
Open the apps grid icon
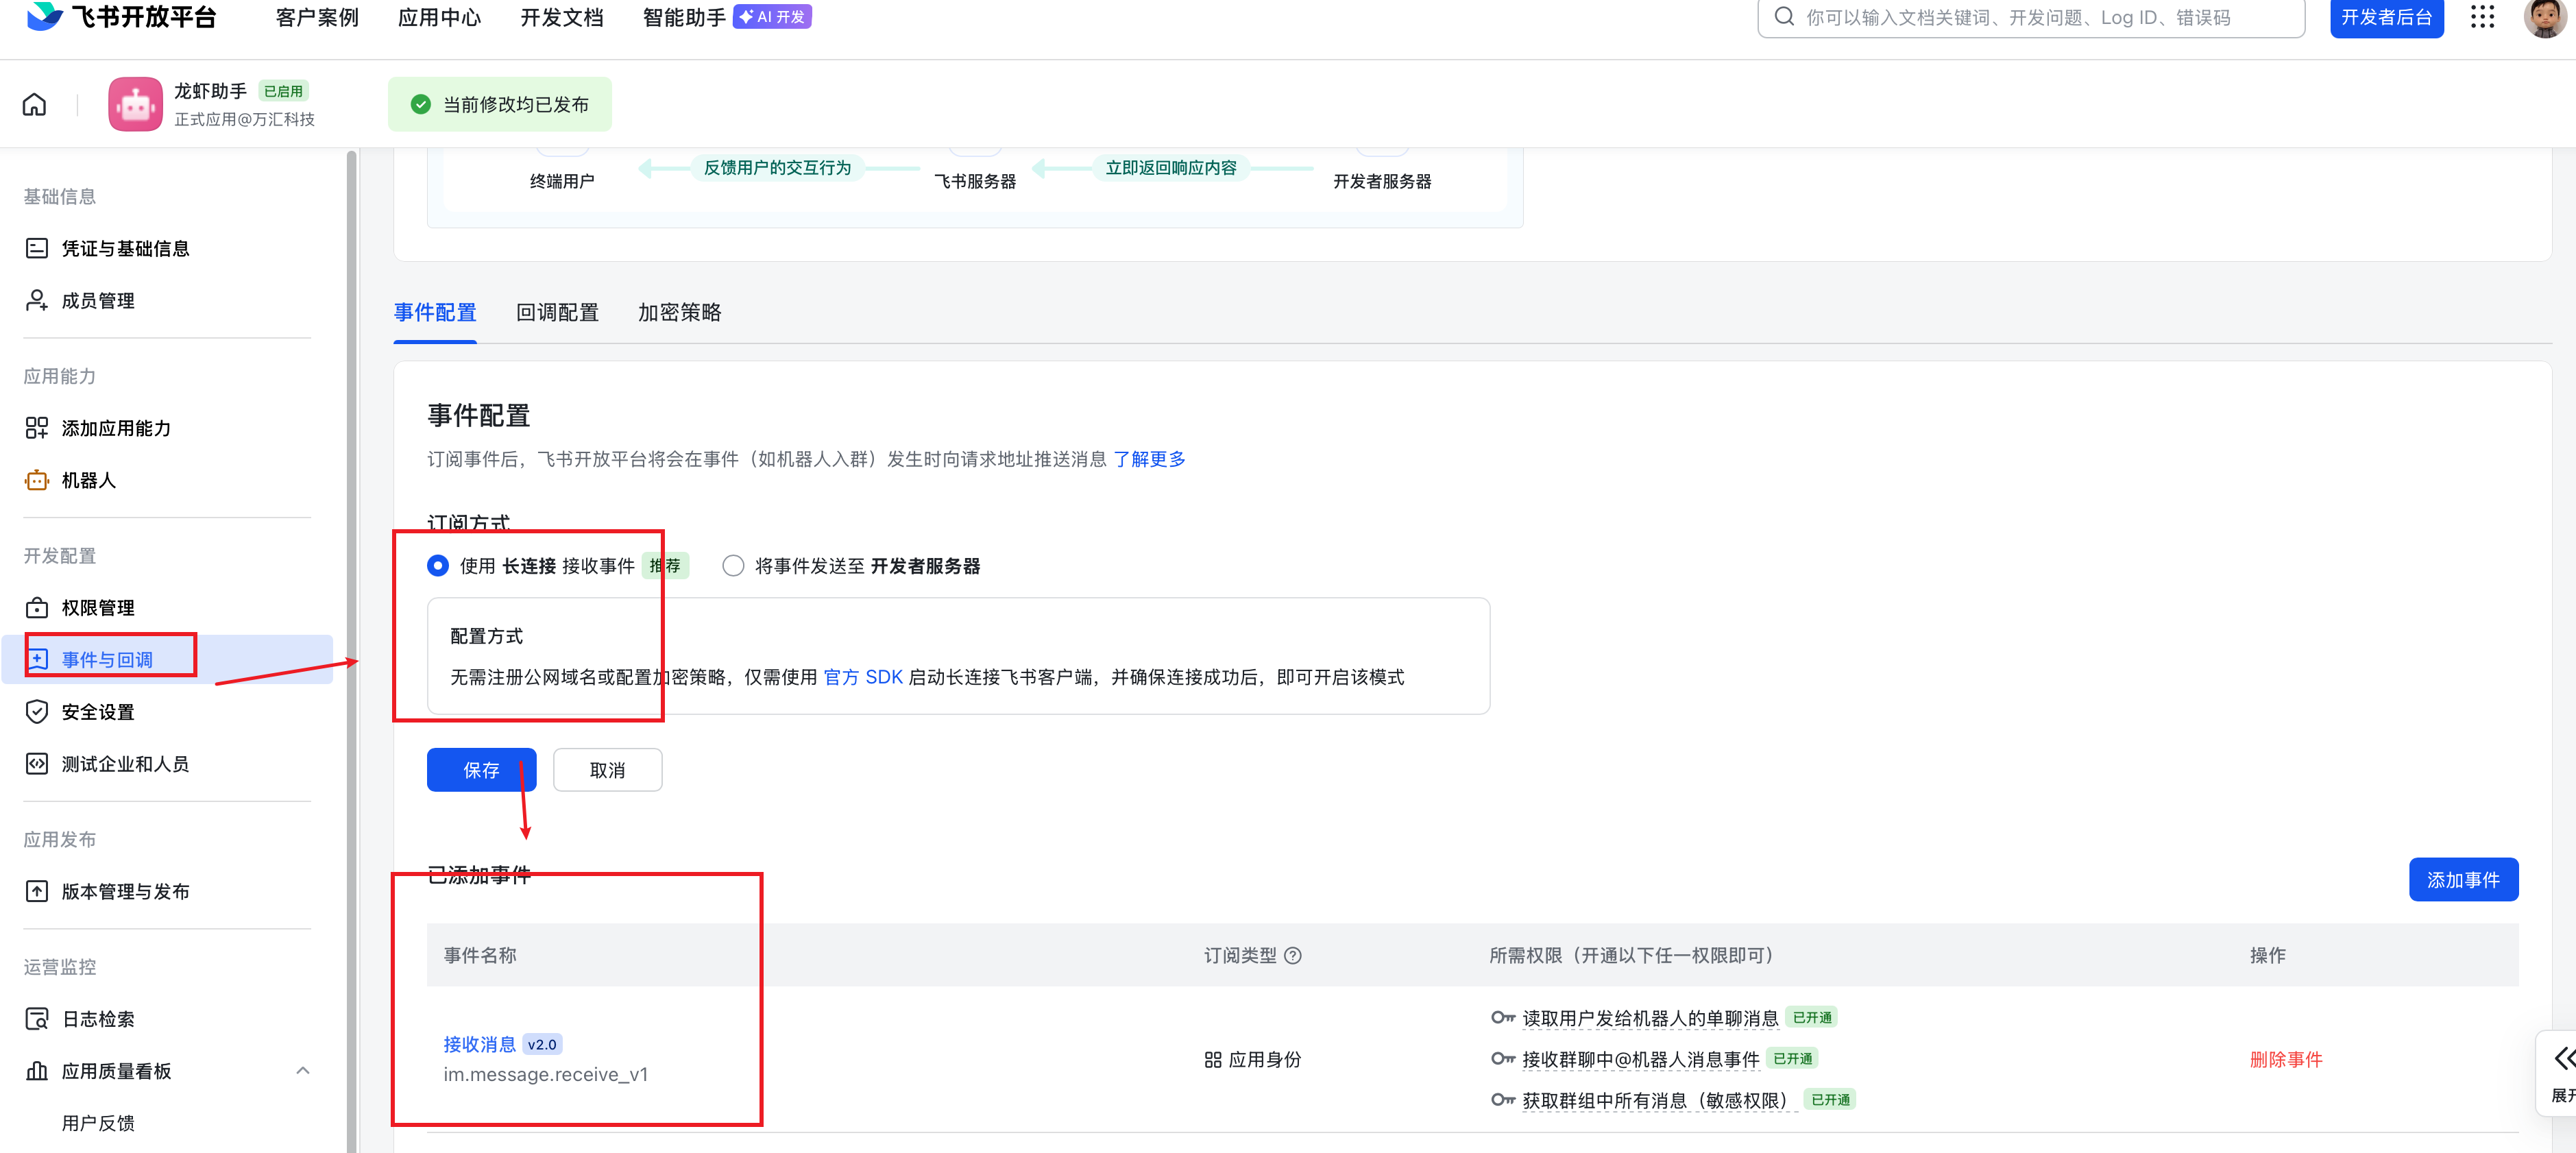[2482, 17]
